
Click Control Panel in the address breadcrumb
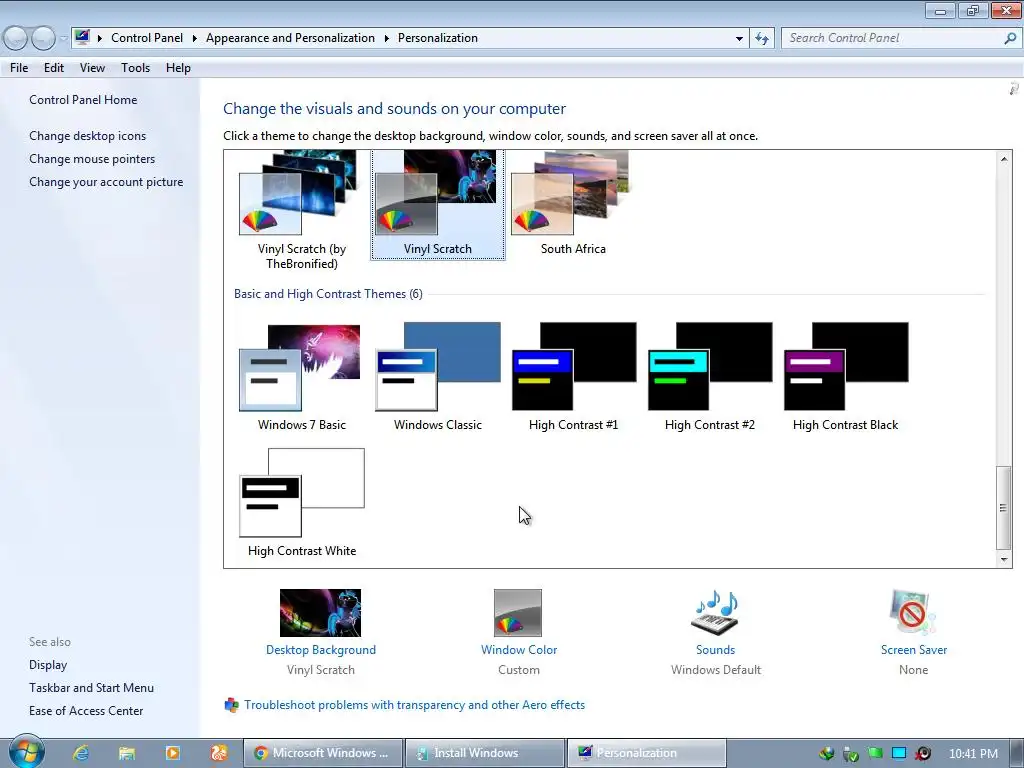pyautogui.click(x=147, y=38)
